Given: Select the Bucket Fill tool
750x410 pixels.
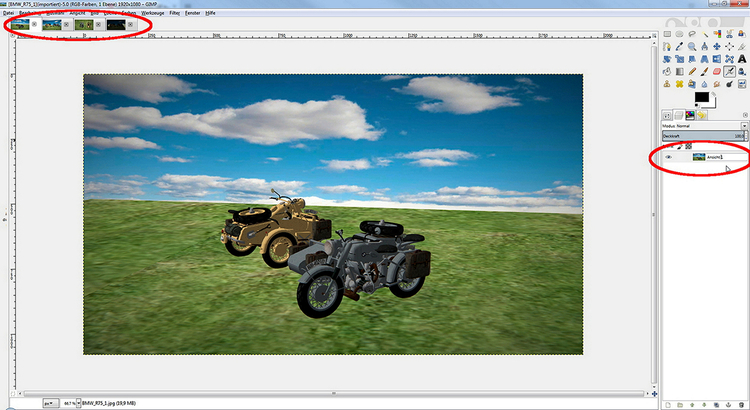Looking at the screenshot, I should point(667,71).
